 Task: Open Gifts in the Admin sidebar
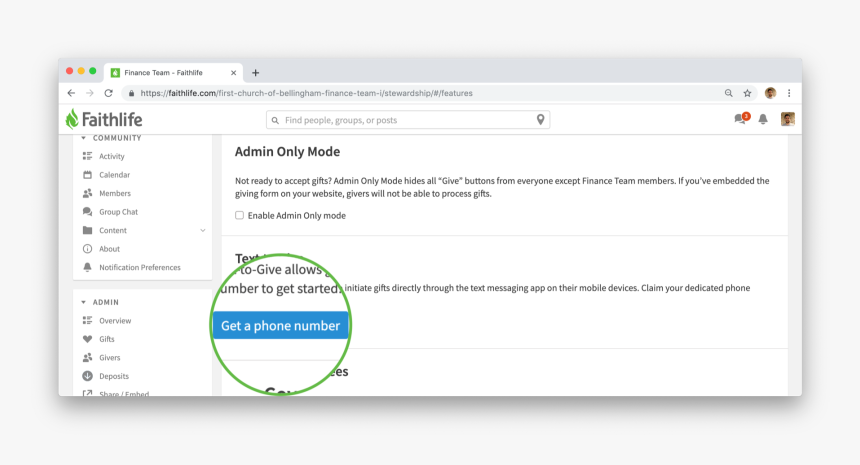coord(106,339)
